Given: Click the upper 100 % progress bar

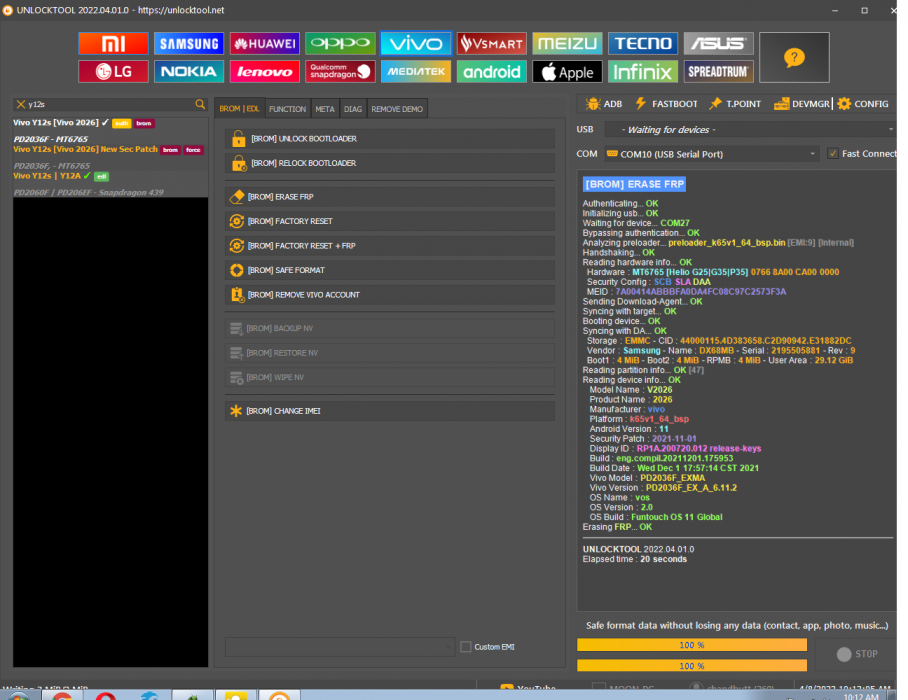Looking at the screenshot, I should click(692, 645).
